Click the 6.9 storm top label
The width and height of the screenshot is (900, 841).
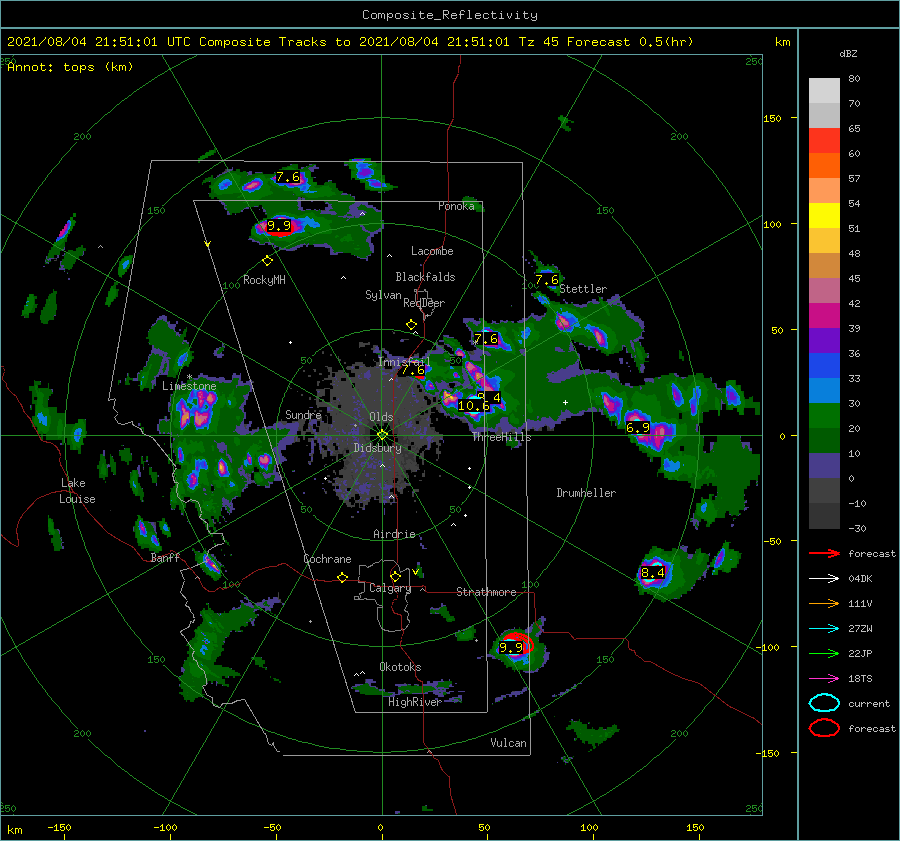click(638, 428)
